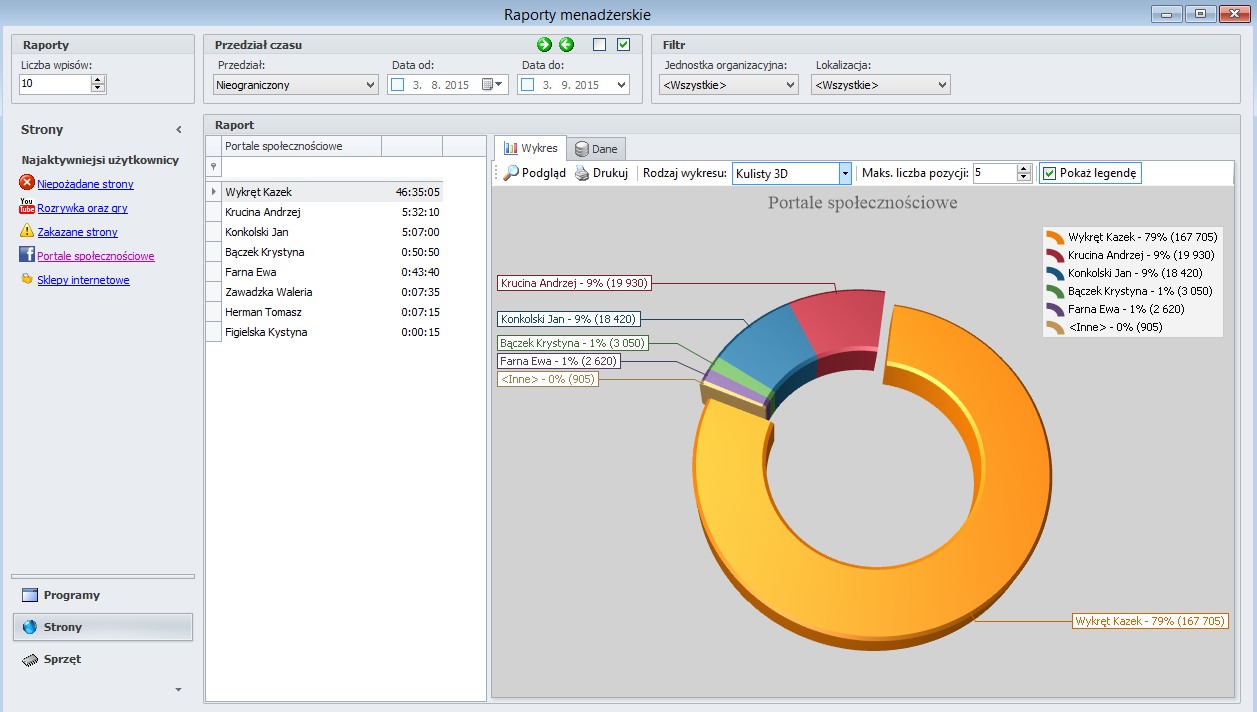Click the Podgląd button label
Viewport: 1257px width, 712px height.
coord(544,173)
